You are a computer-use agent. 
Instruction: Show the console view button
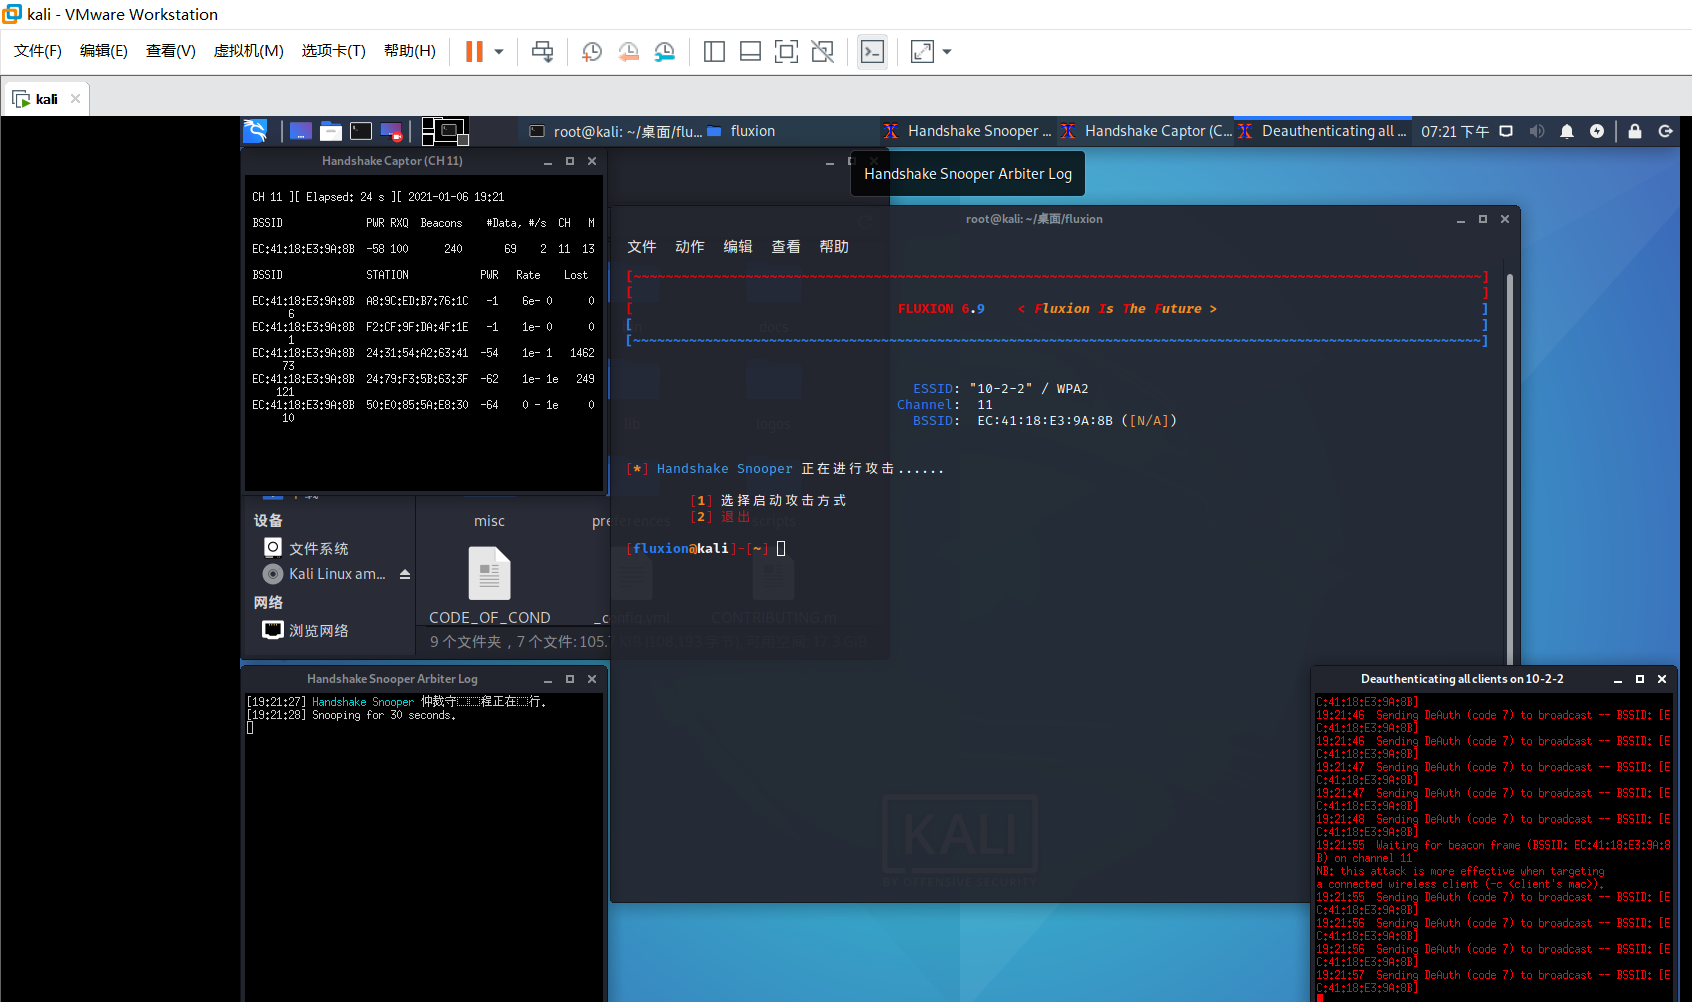coord(872,51)
